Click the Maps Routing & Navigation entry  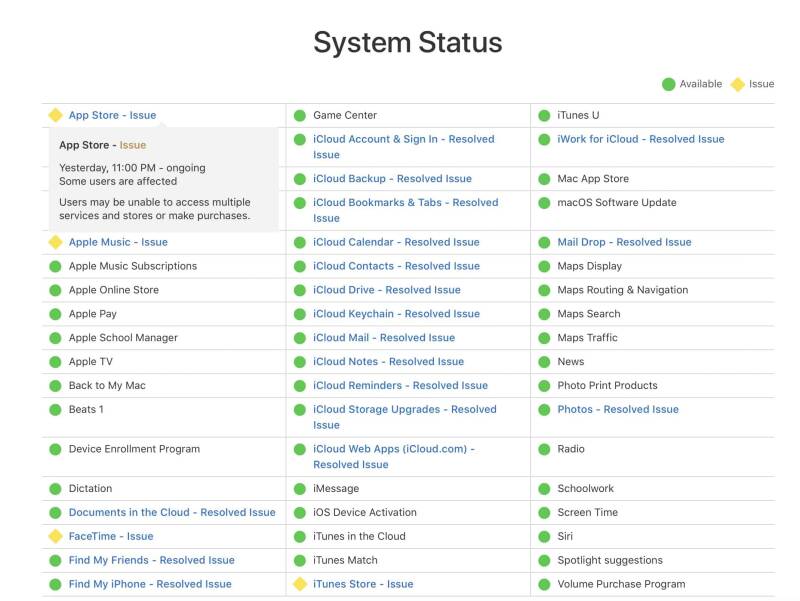point(623,290)
